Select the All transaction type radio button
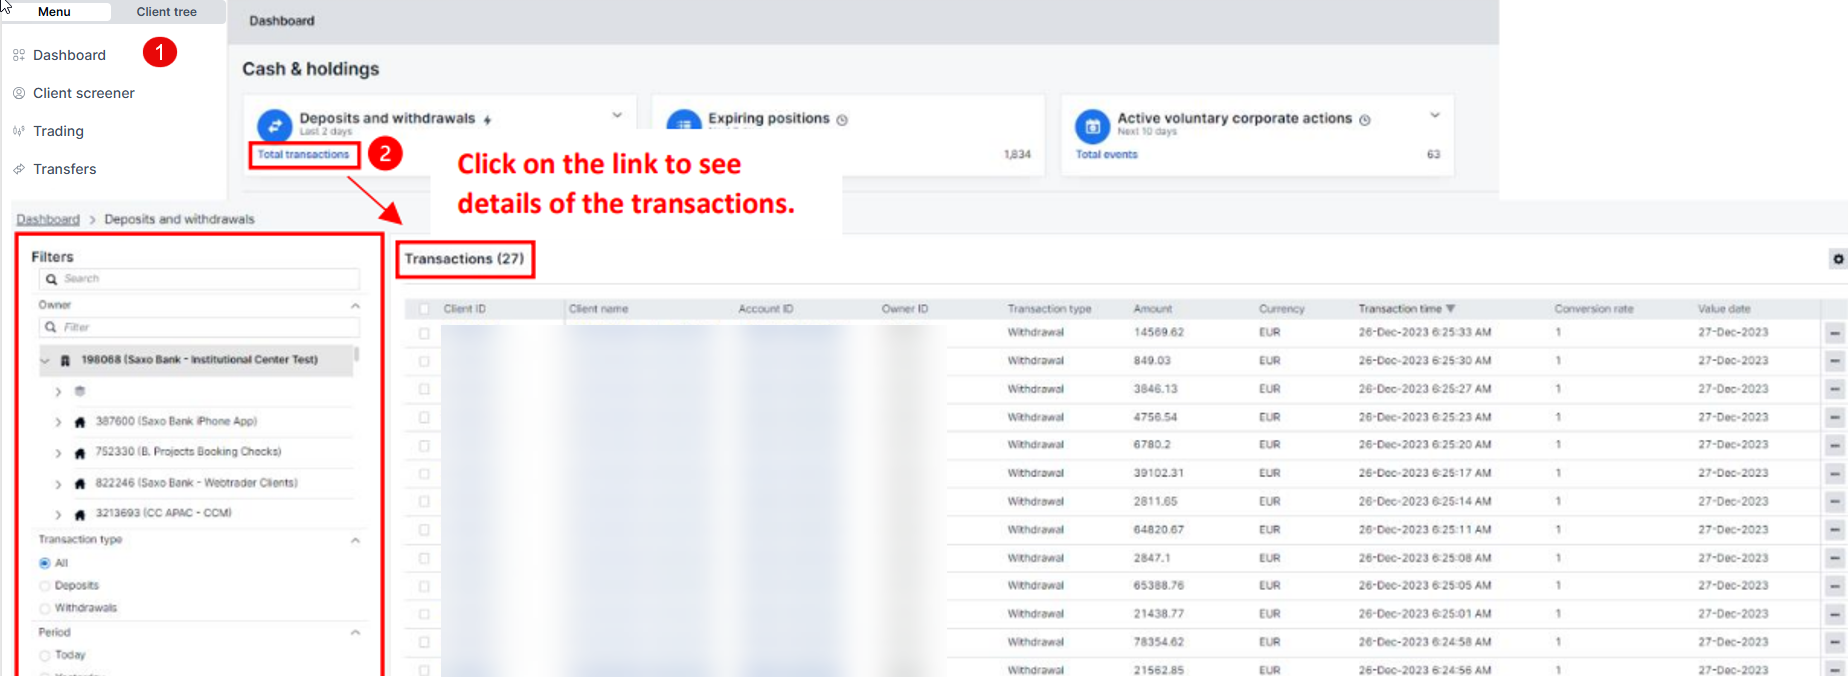This screenshot has width=1848, height=677. tap(44, 563)
